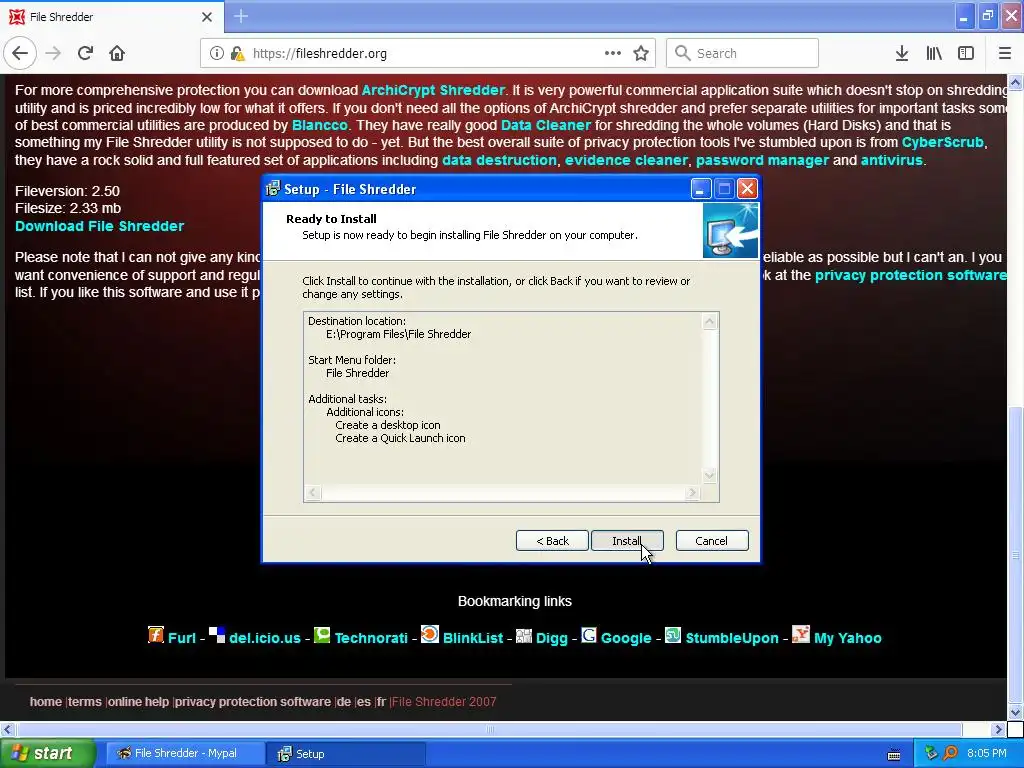Close the File Shredder browser tab
Image resolution: width=1024 pixels, height=768 pixels.
[x=207, y=17]
